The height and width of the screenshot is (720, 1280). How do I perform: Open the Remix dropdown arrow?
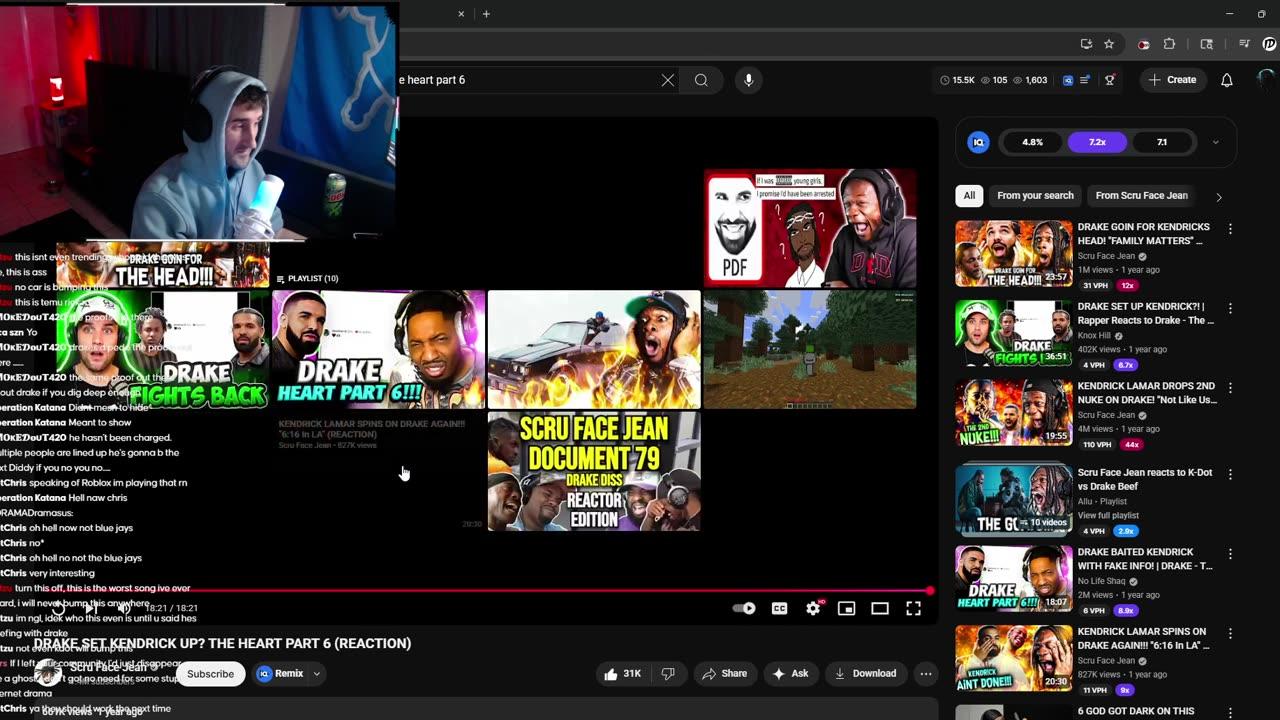(x=316, y=674)
